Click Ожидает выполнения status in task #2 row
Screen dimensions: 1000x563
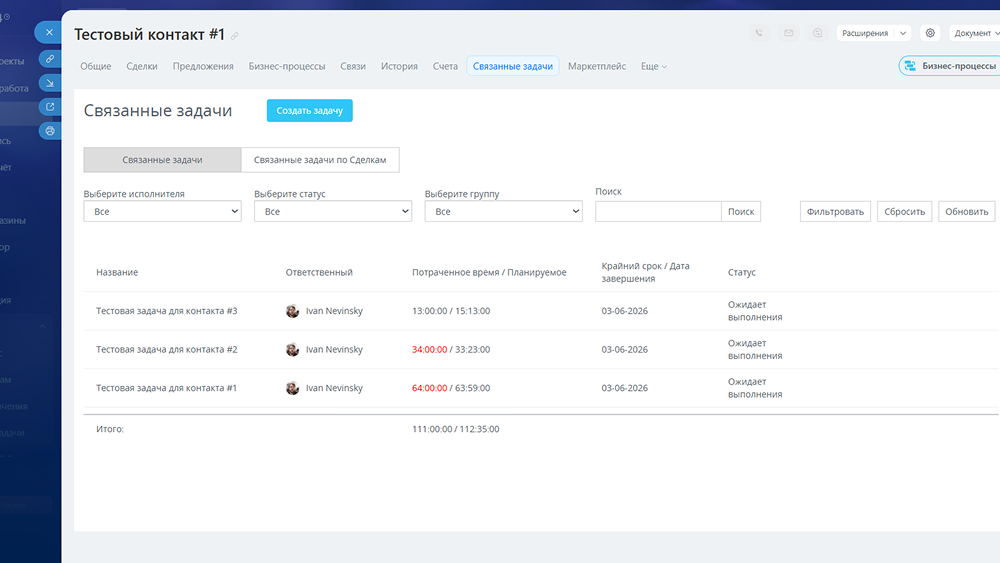coord(755,349)
